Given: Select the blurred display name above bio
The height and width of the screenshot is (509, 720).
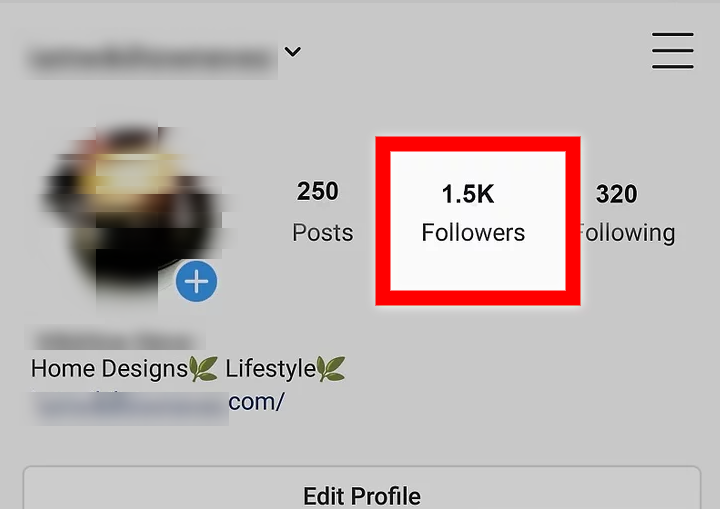Looking at the screenshot, I should [117, 340].
